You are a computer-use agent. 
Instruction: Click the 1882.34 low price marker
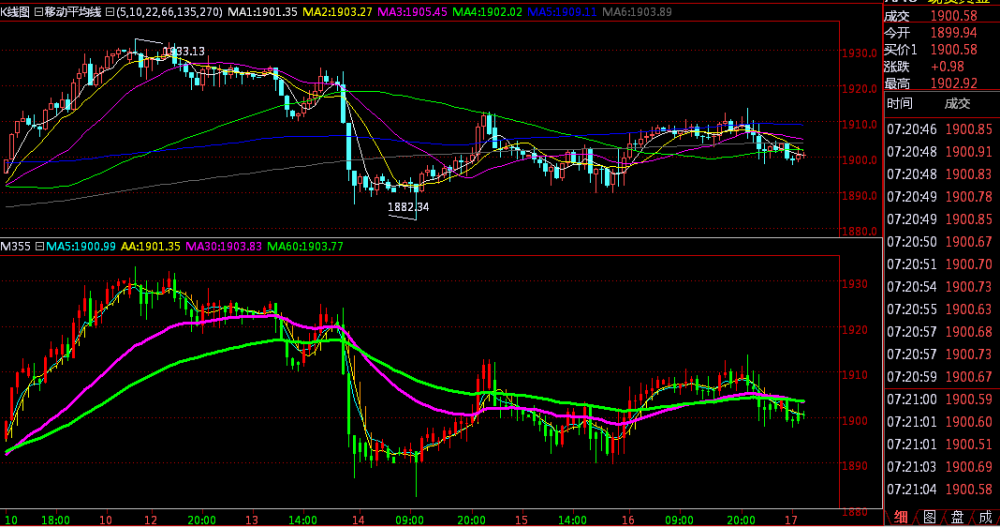coord(407,207)
